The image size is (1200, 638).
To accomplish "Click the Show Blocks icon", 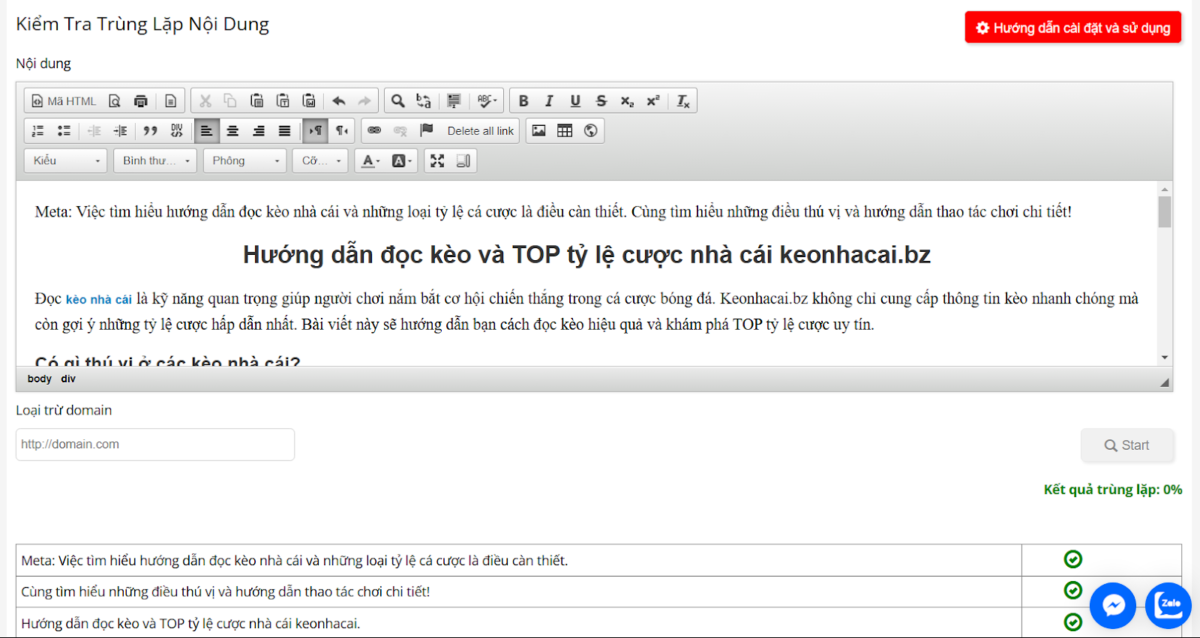I will [463, 161].
